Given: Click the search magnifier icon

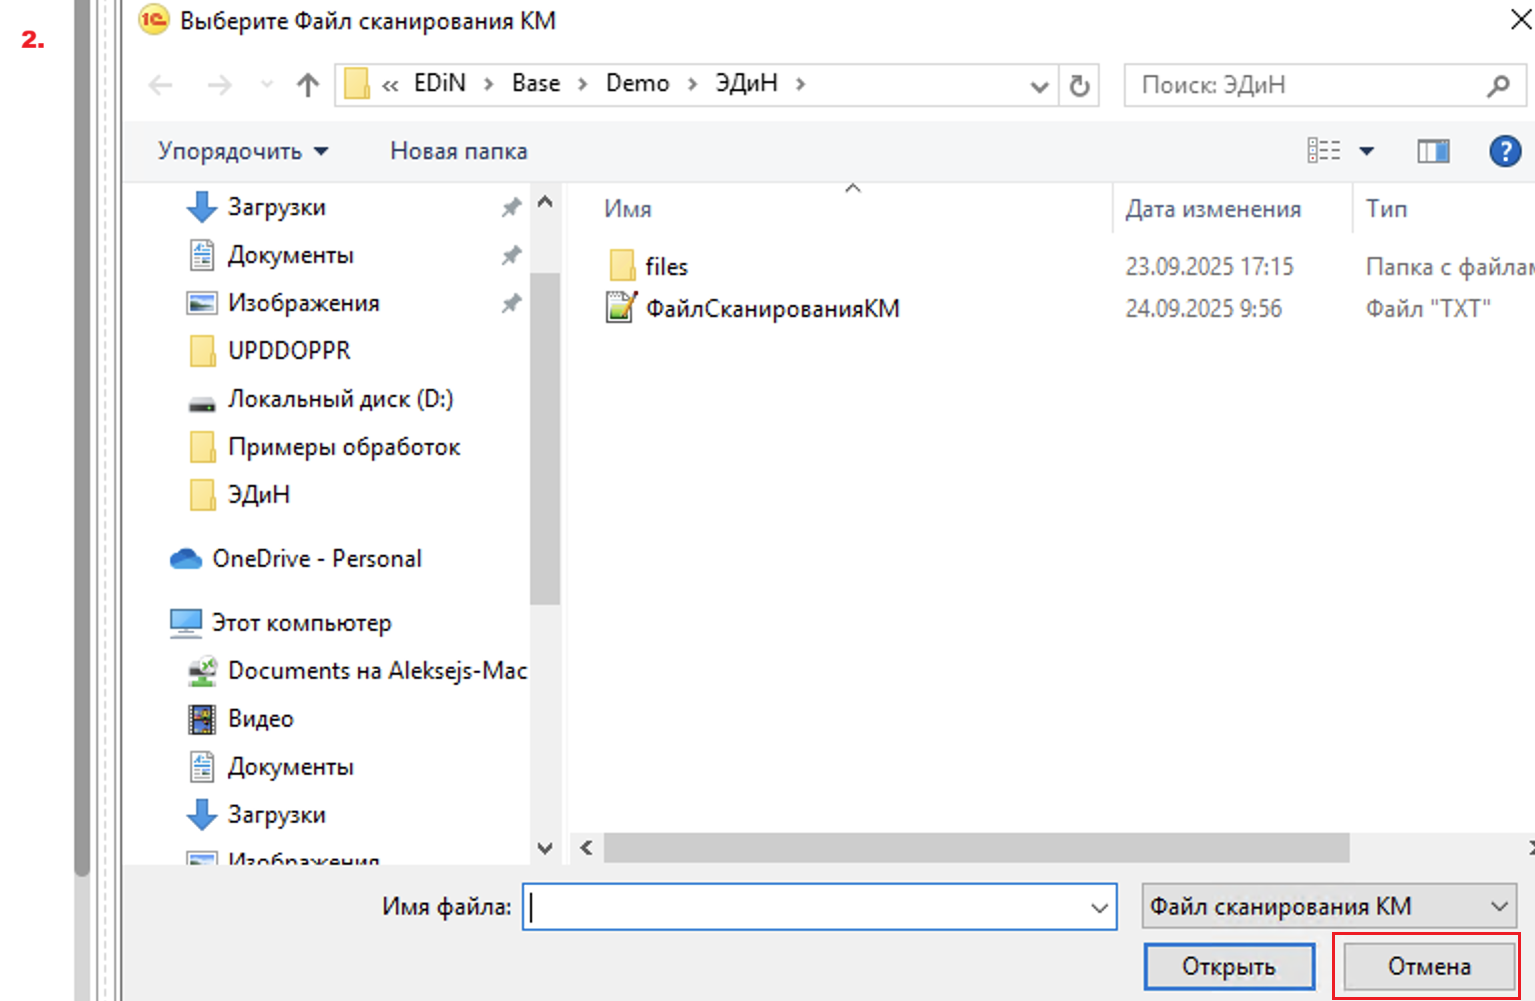Looking at the screenshot, I should (x=1498, y=86).
